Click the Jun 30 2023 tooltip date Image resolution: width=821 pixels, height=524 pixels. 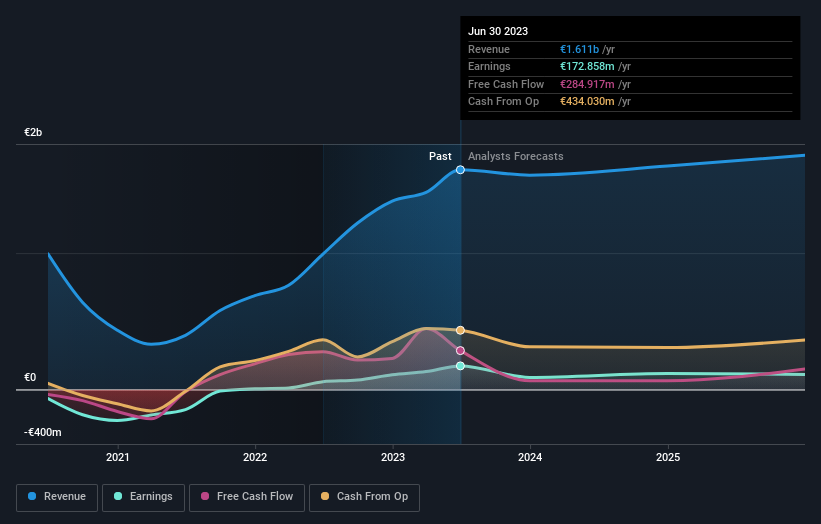[x=498, y=31]
